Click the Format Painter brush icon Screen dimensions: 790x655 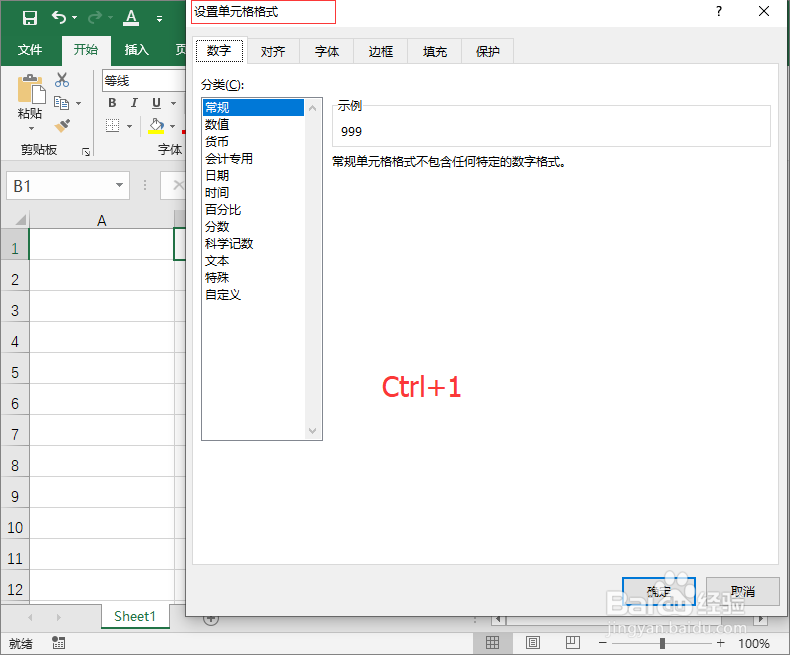pos(62,125)
